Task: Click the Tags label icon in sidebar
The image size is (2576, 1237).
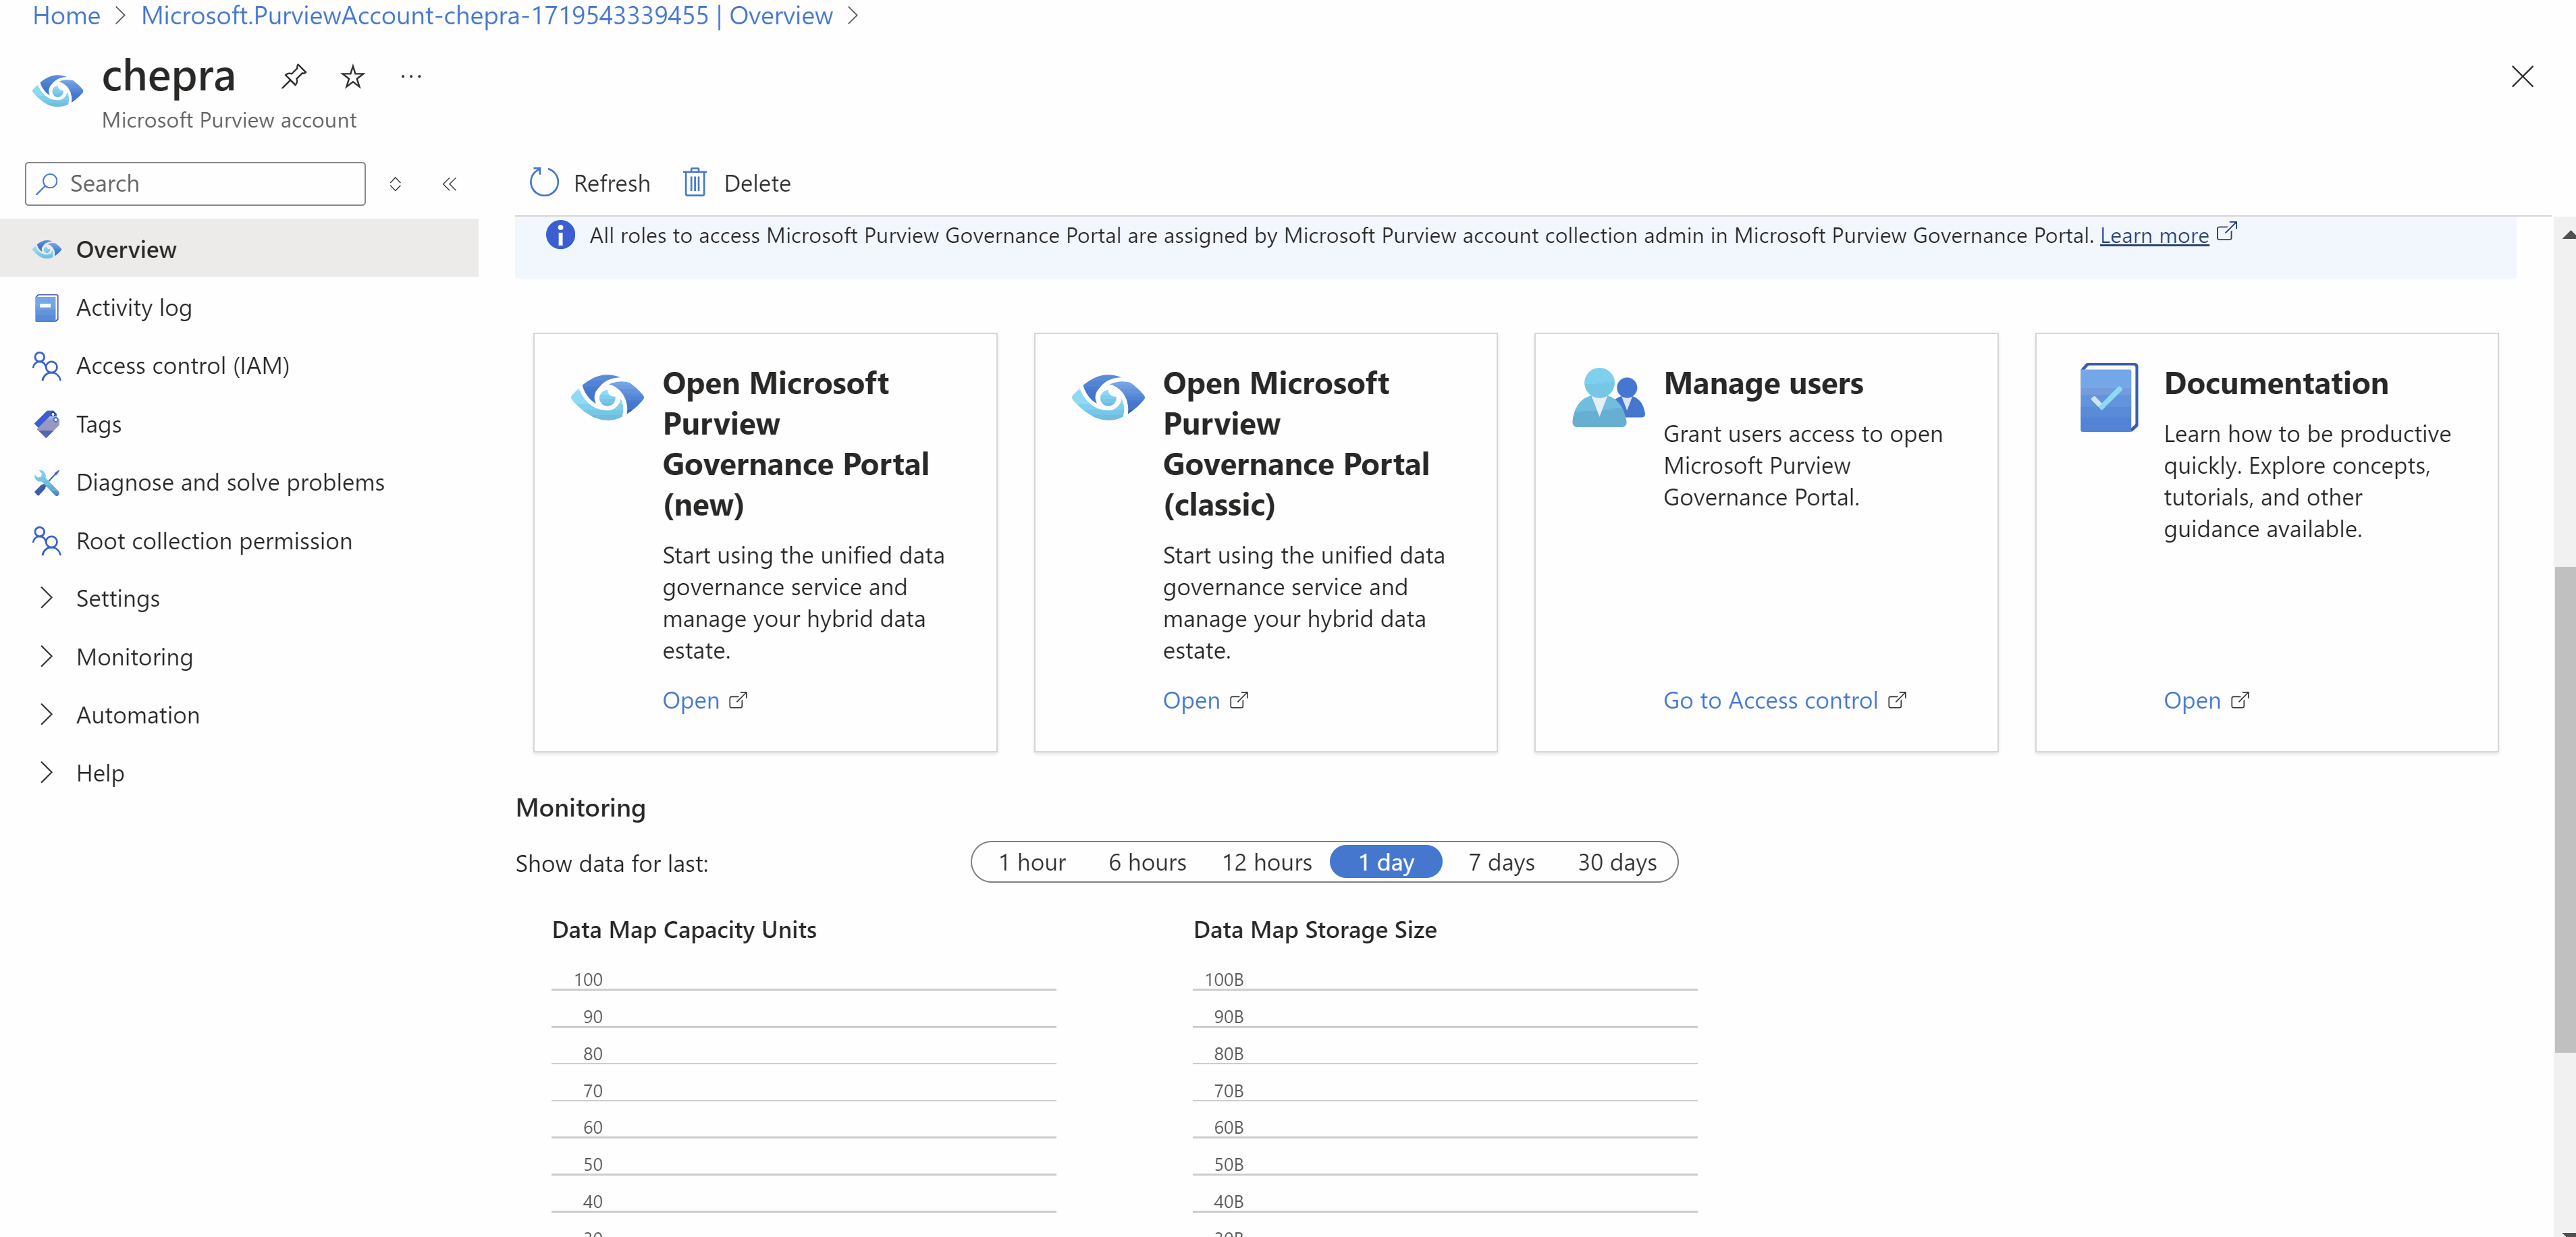Action: coord(47,424)
